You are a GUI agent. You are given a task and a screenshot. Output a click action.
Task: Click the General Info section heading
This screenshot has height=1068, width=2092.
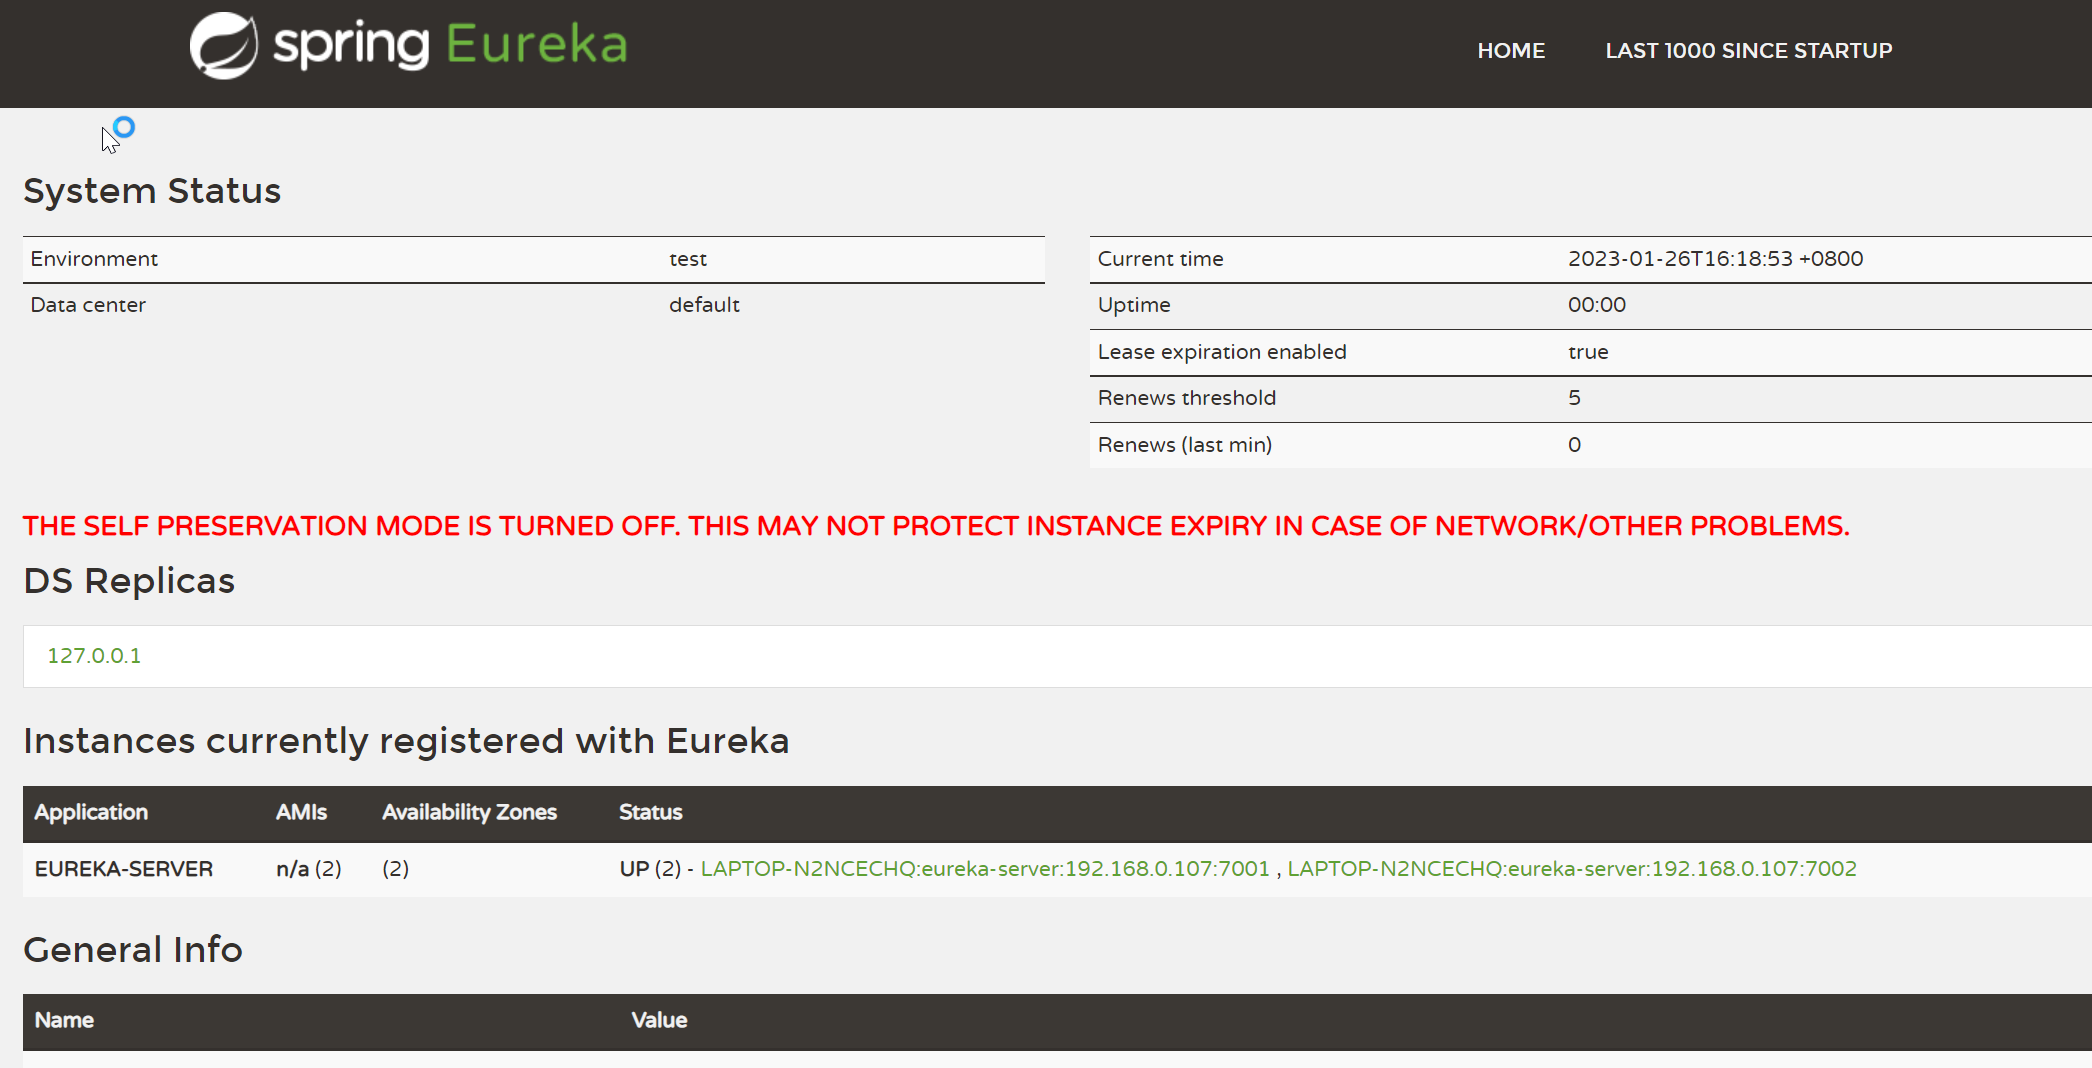point(133,949)
